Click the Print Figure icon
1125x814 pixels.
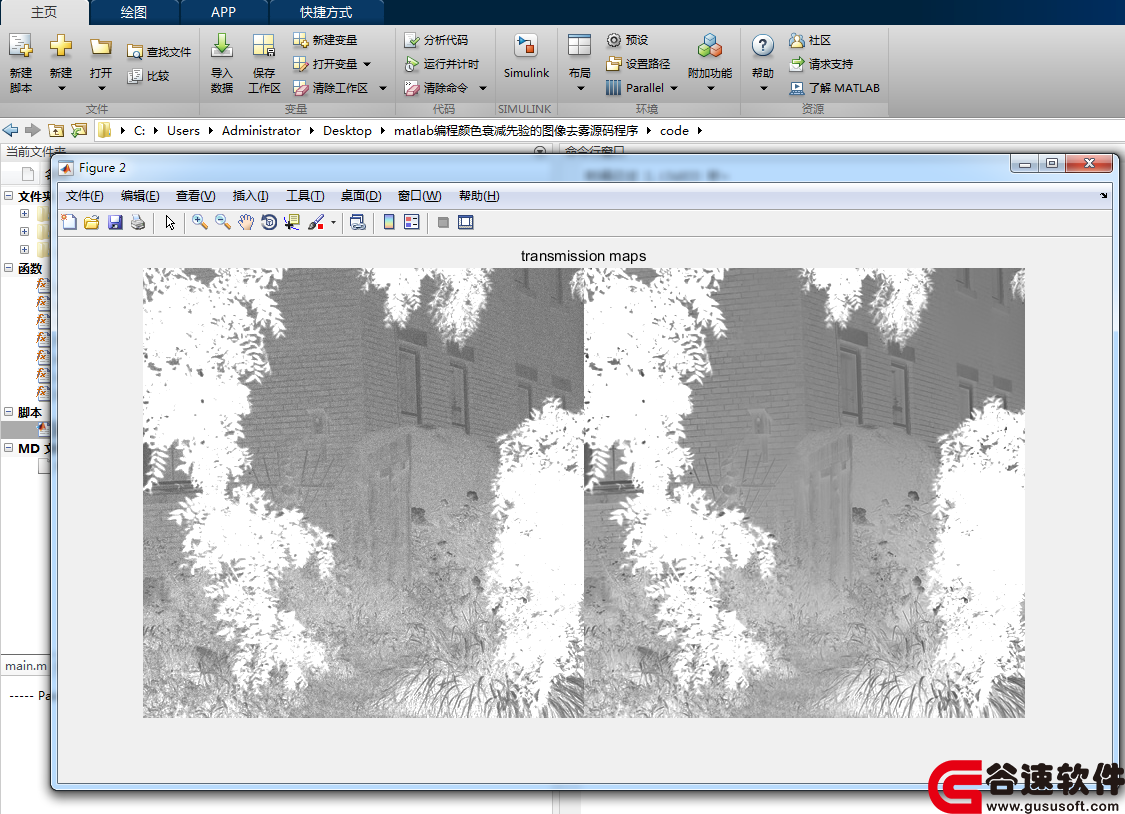[x=138, y=222]
